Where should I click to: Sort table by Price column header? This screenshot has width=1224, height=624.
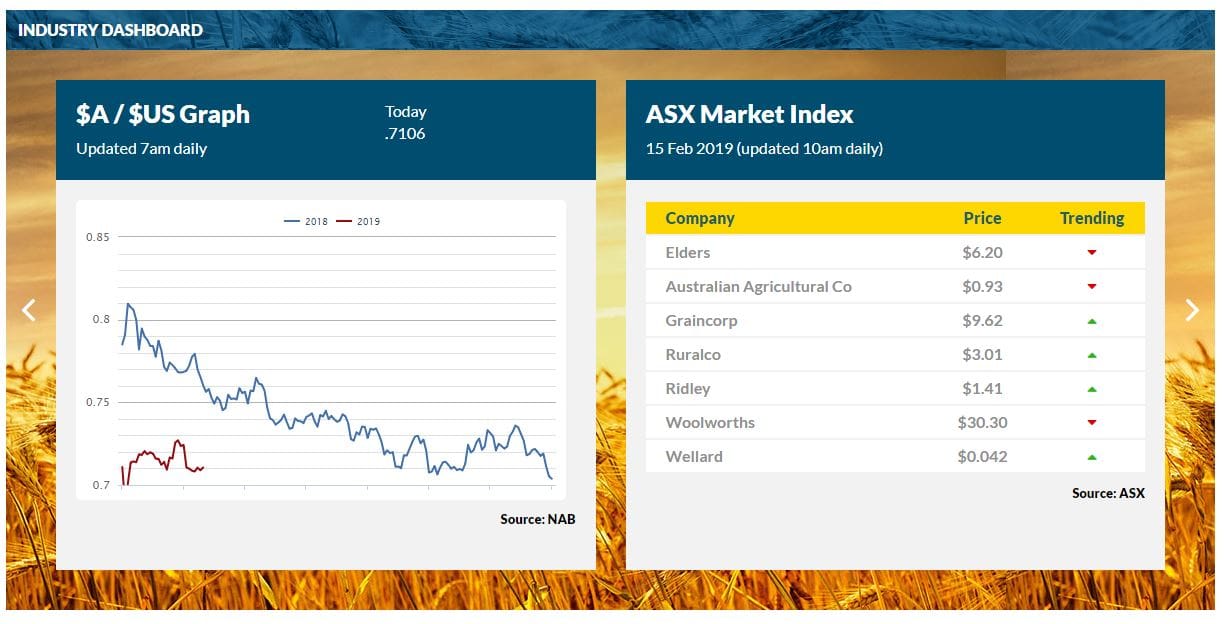(982, 218)
